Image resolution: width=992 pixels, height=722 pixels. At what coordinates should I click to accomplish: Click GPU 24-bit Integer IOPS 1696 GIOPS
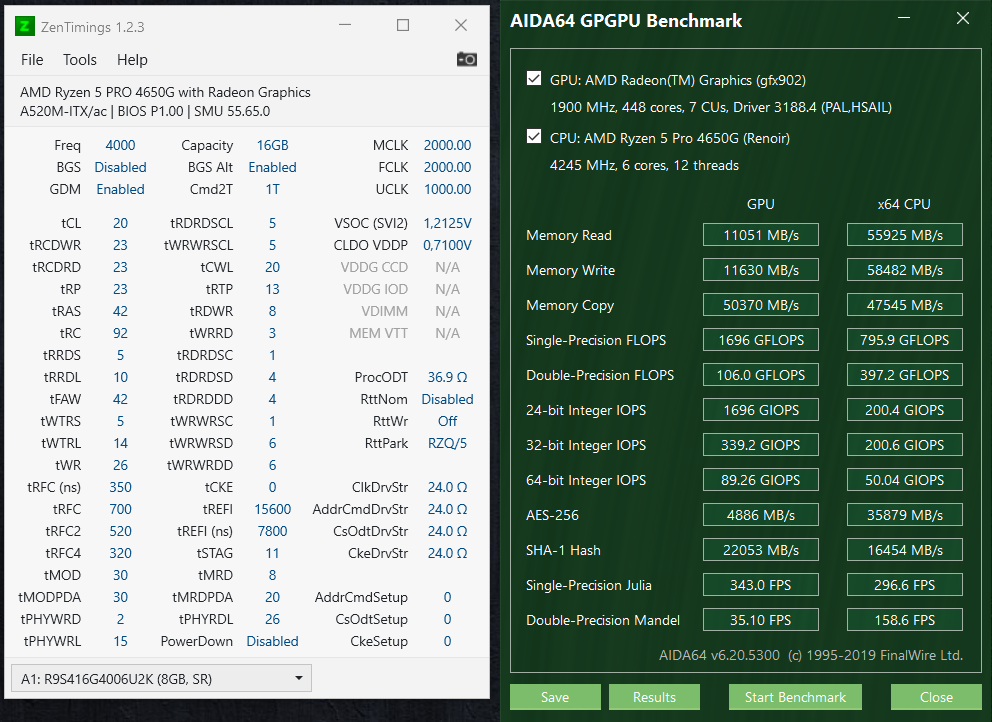coord(760,410)
